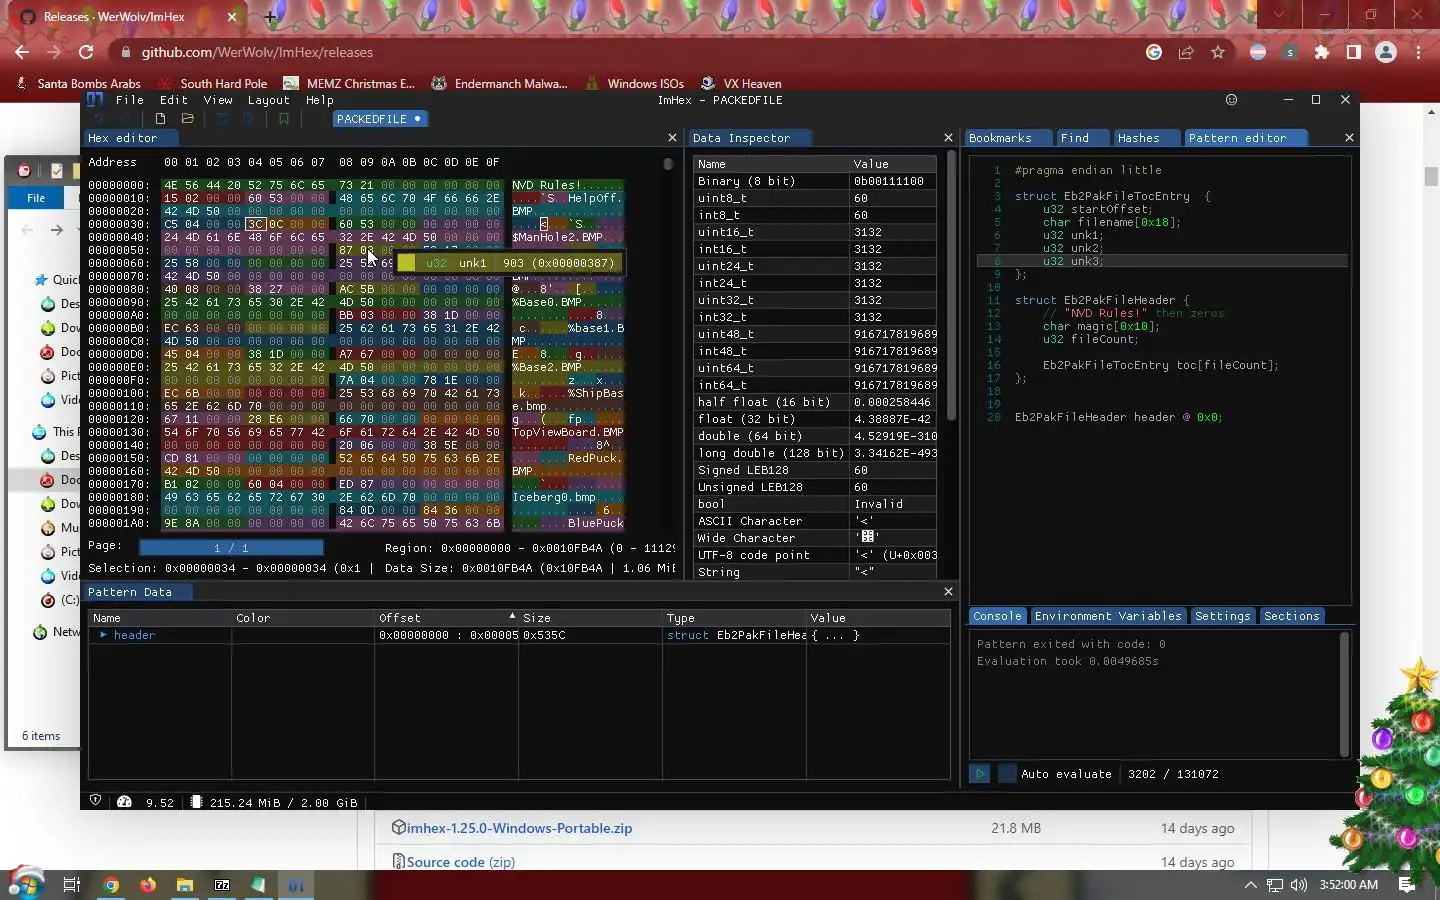Click the bookmark icon in ImHex toolbar

point(284,119)
